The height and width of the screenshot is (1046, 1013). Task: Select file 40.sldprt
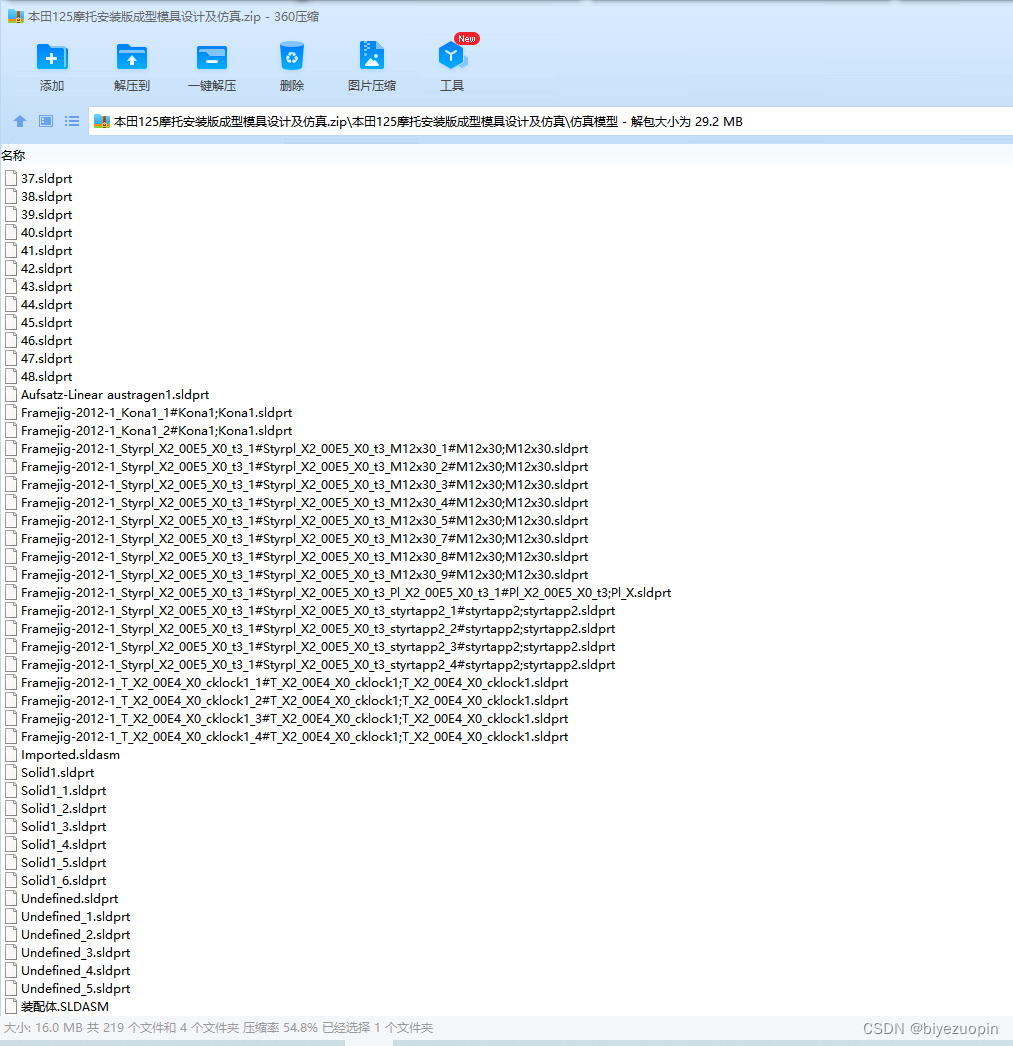(46, 233)
